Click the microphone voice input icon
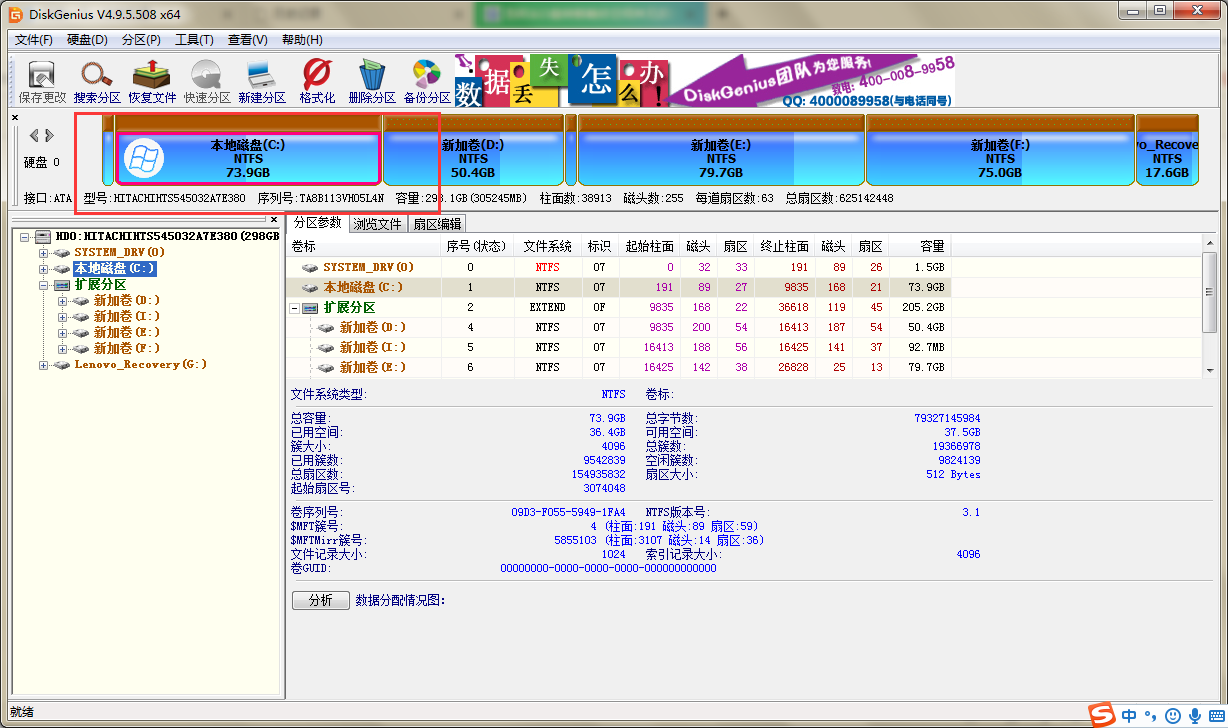 (x=1194, y=716)
